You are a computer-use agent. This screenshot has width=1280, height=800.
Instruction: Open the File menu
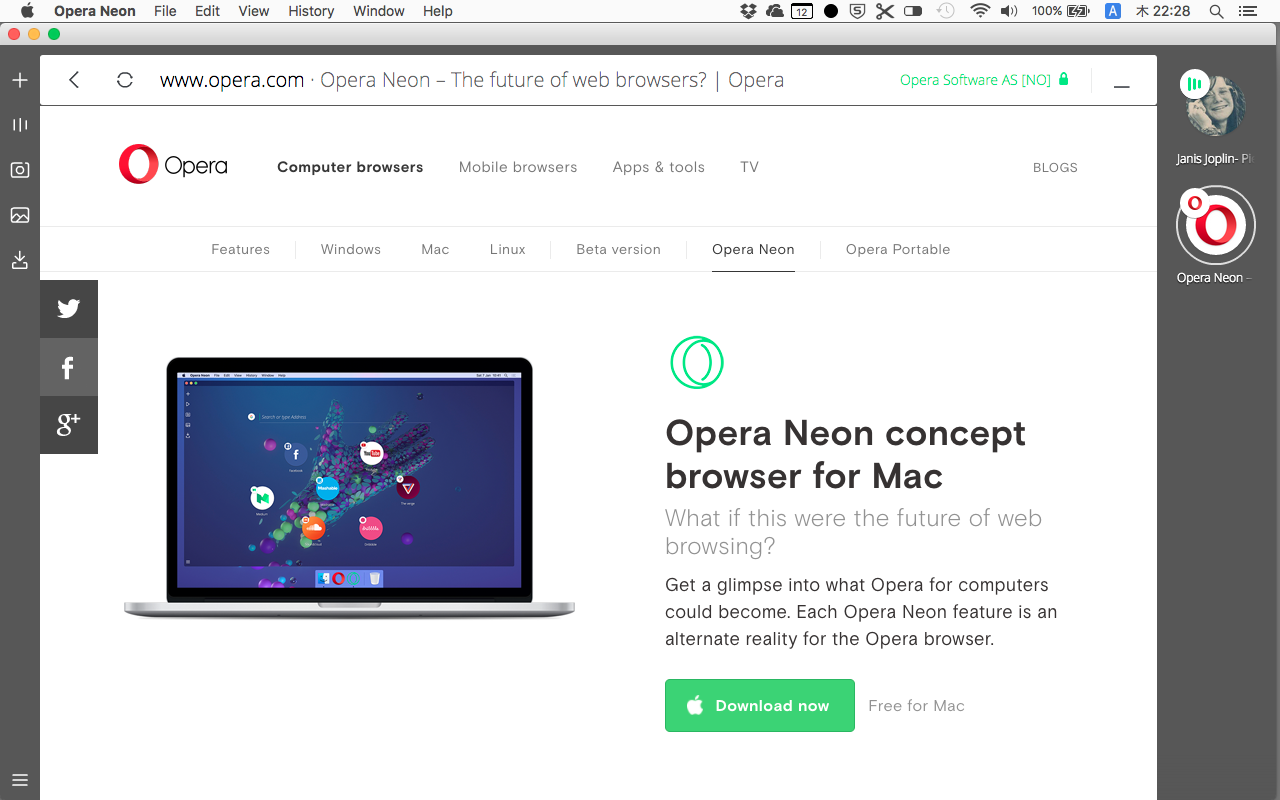coord(165,11)
